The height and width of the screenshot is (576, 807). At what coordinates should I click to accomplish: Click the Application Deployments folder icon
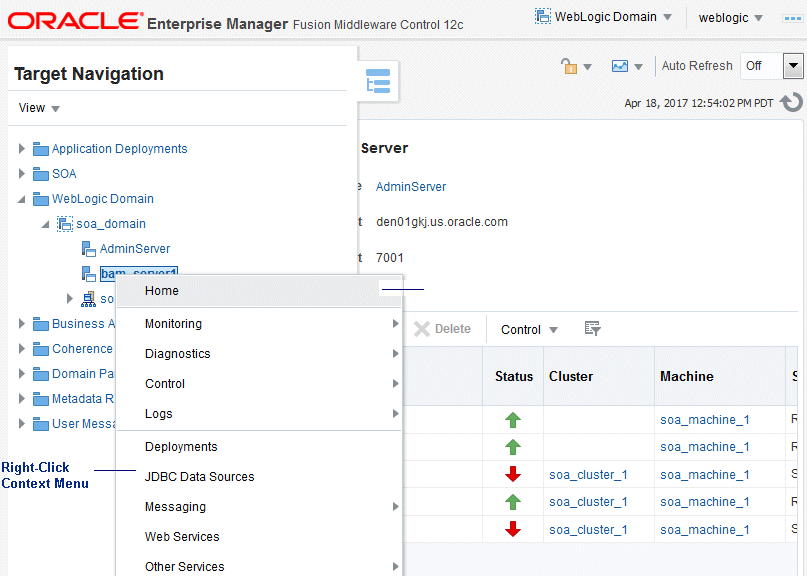click(x=41, y=149)
